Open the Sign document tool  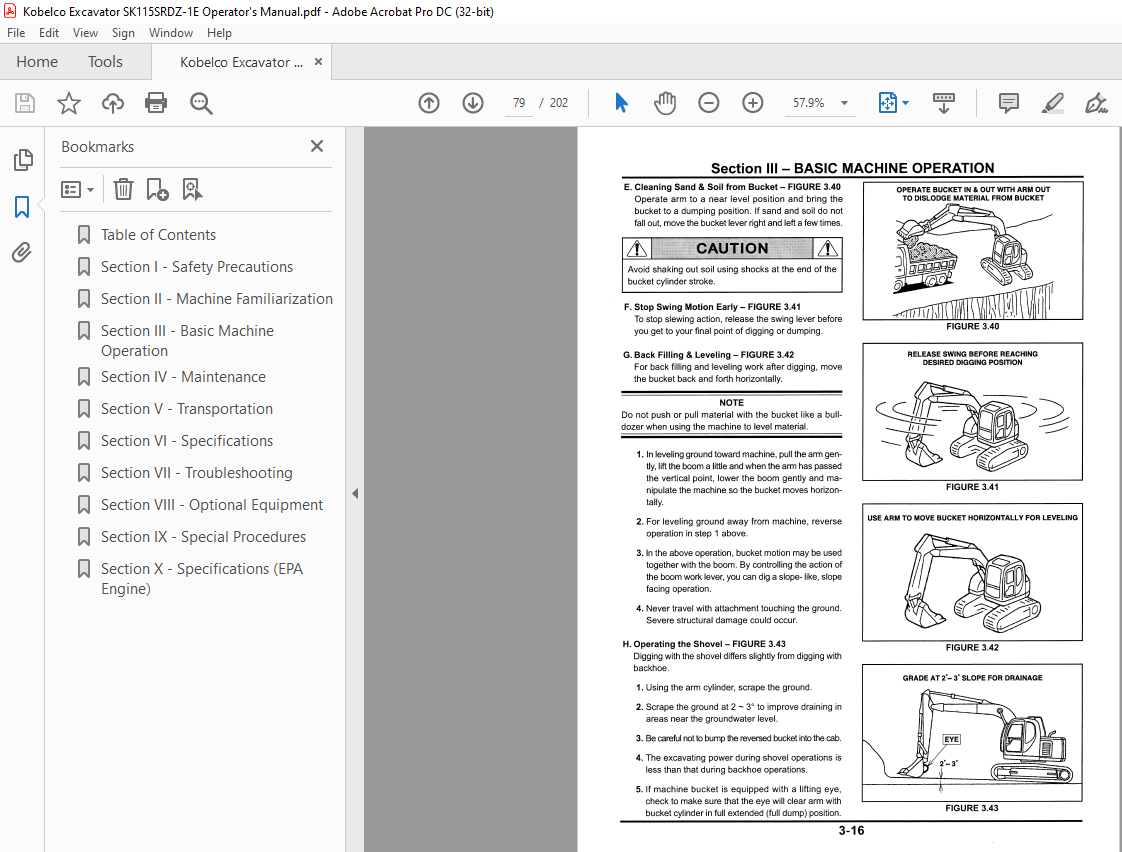(x=1096, y=103)
